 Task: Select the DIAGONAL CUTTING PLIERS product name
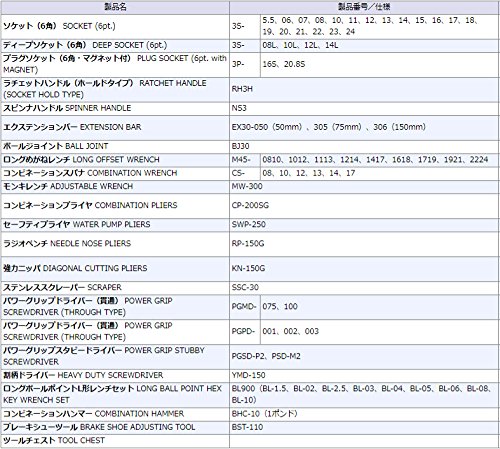point(115,269)
